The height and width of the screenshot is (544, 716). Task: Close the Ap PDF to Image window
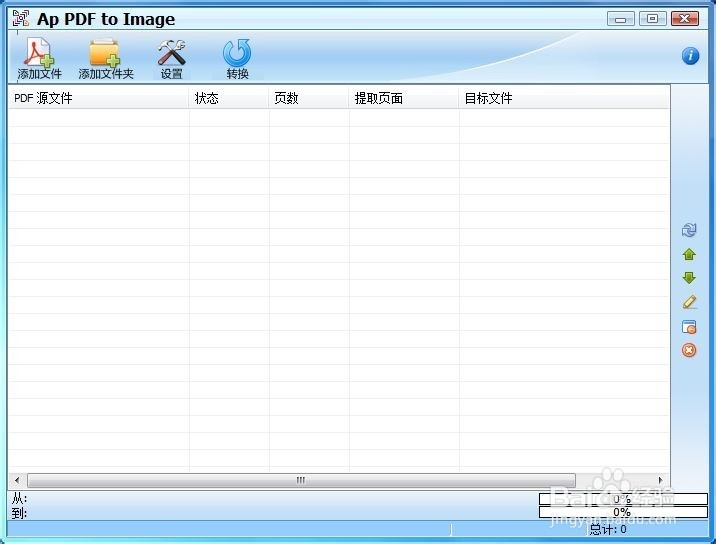pos(684,19)
